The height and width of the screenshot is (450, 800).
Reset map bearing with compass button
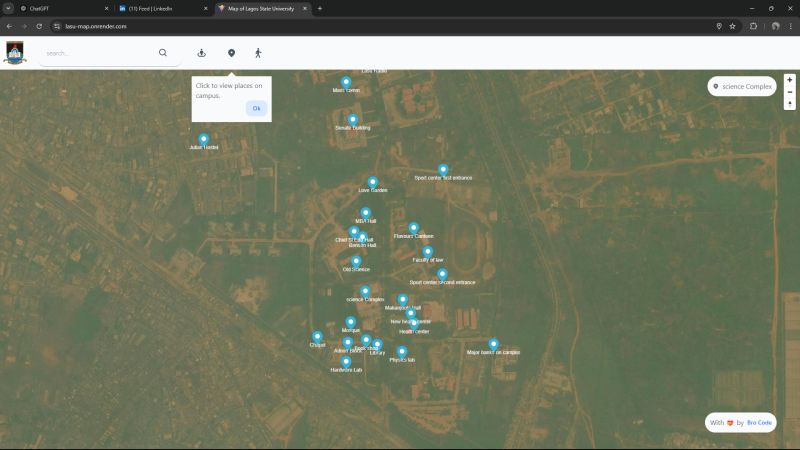click(790, 104)
